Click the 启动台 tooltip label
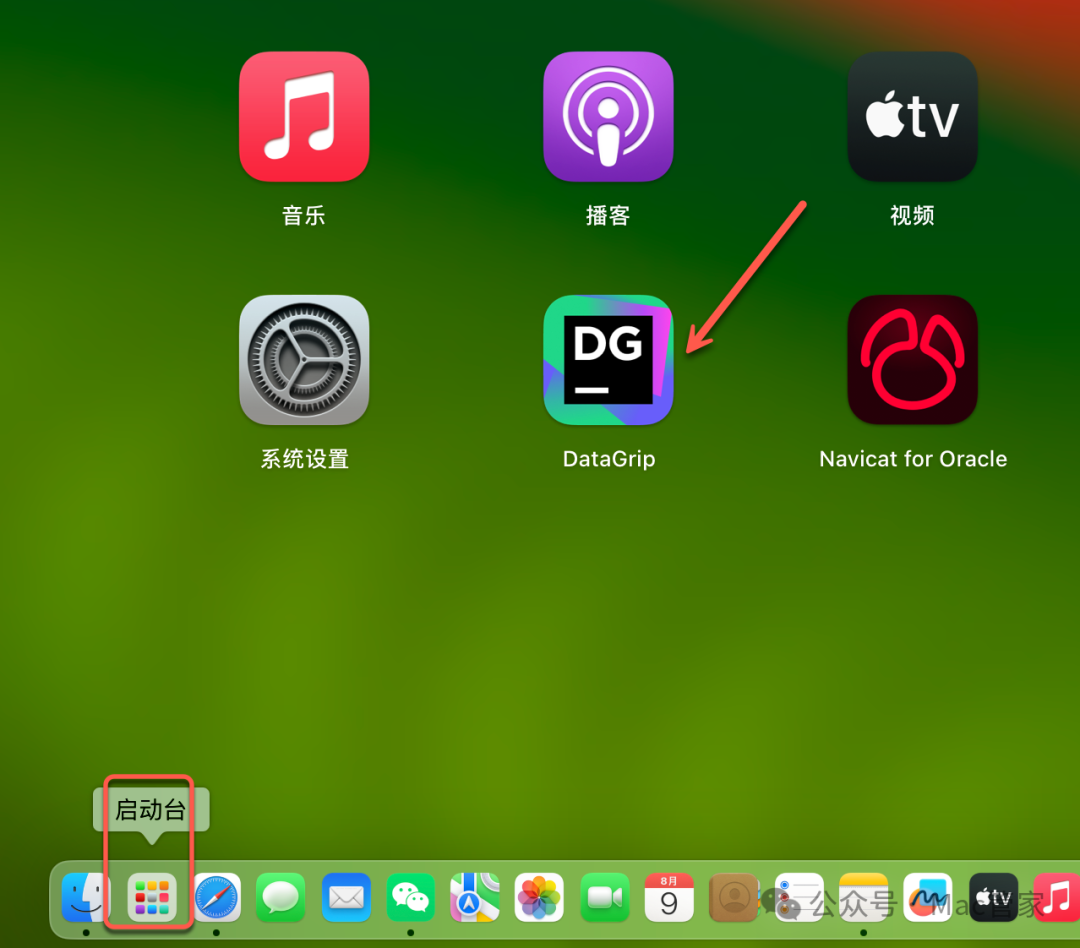Screen dimensions: 1080x948 click(150, 810)
